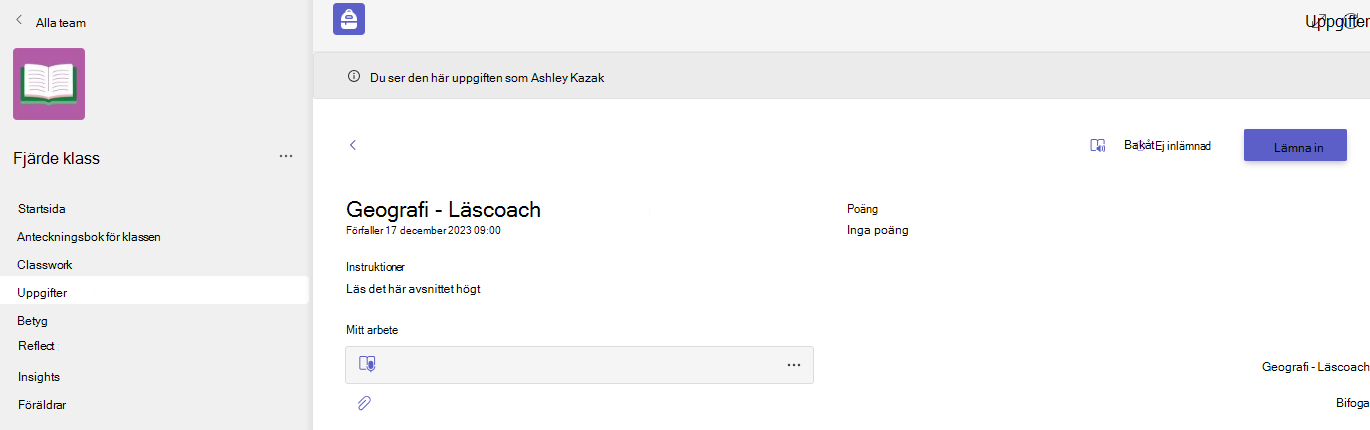Open the attachment's three-dot menu
Viewport: 1370px width, 430px height.
click(794, 365)
